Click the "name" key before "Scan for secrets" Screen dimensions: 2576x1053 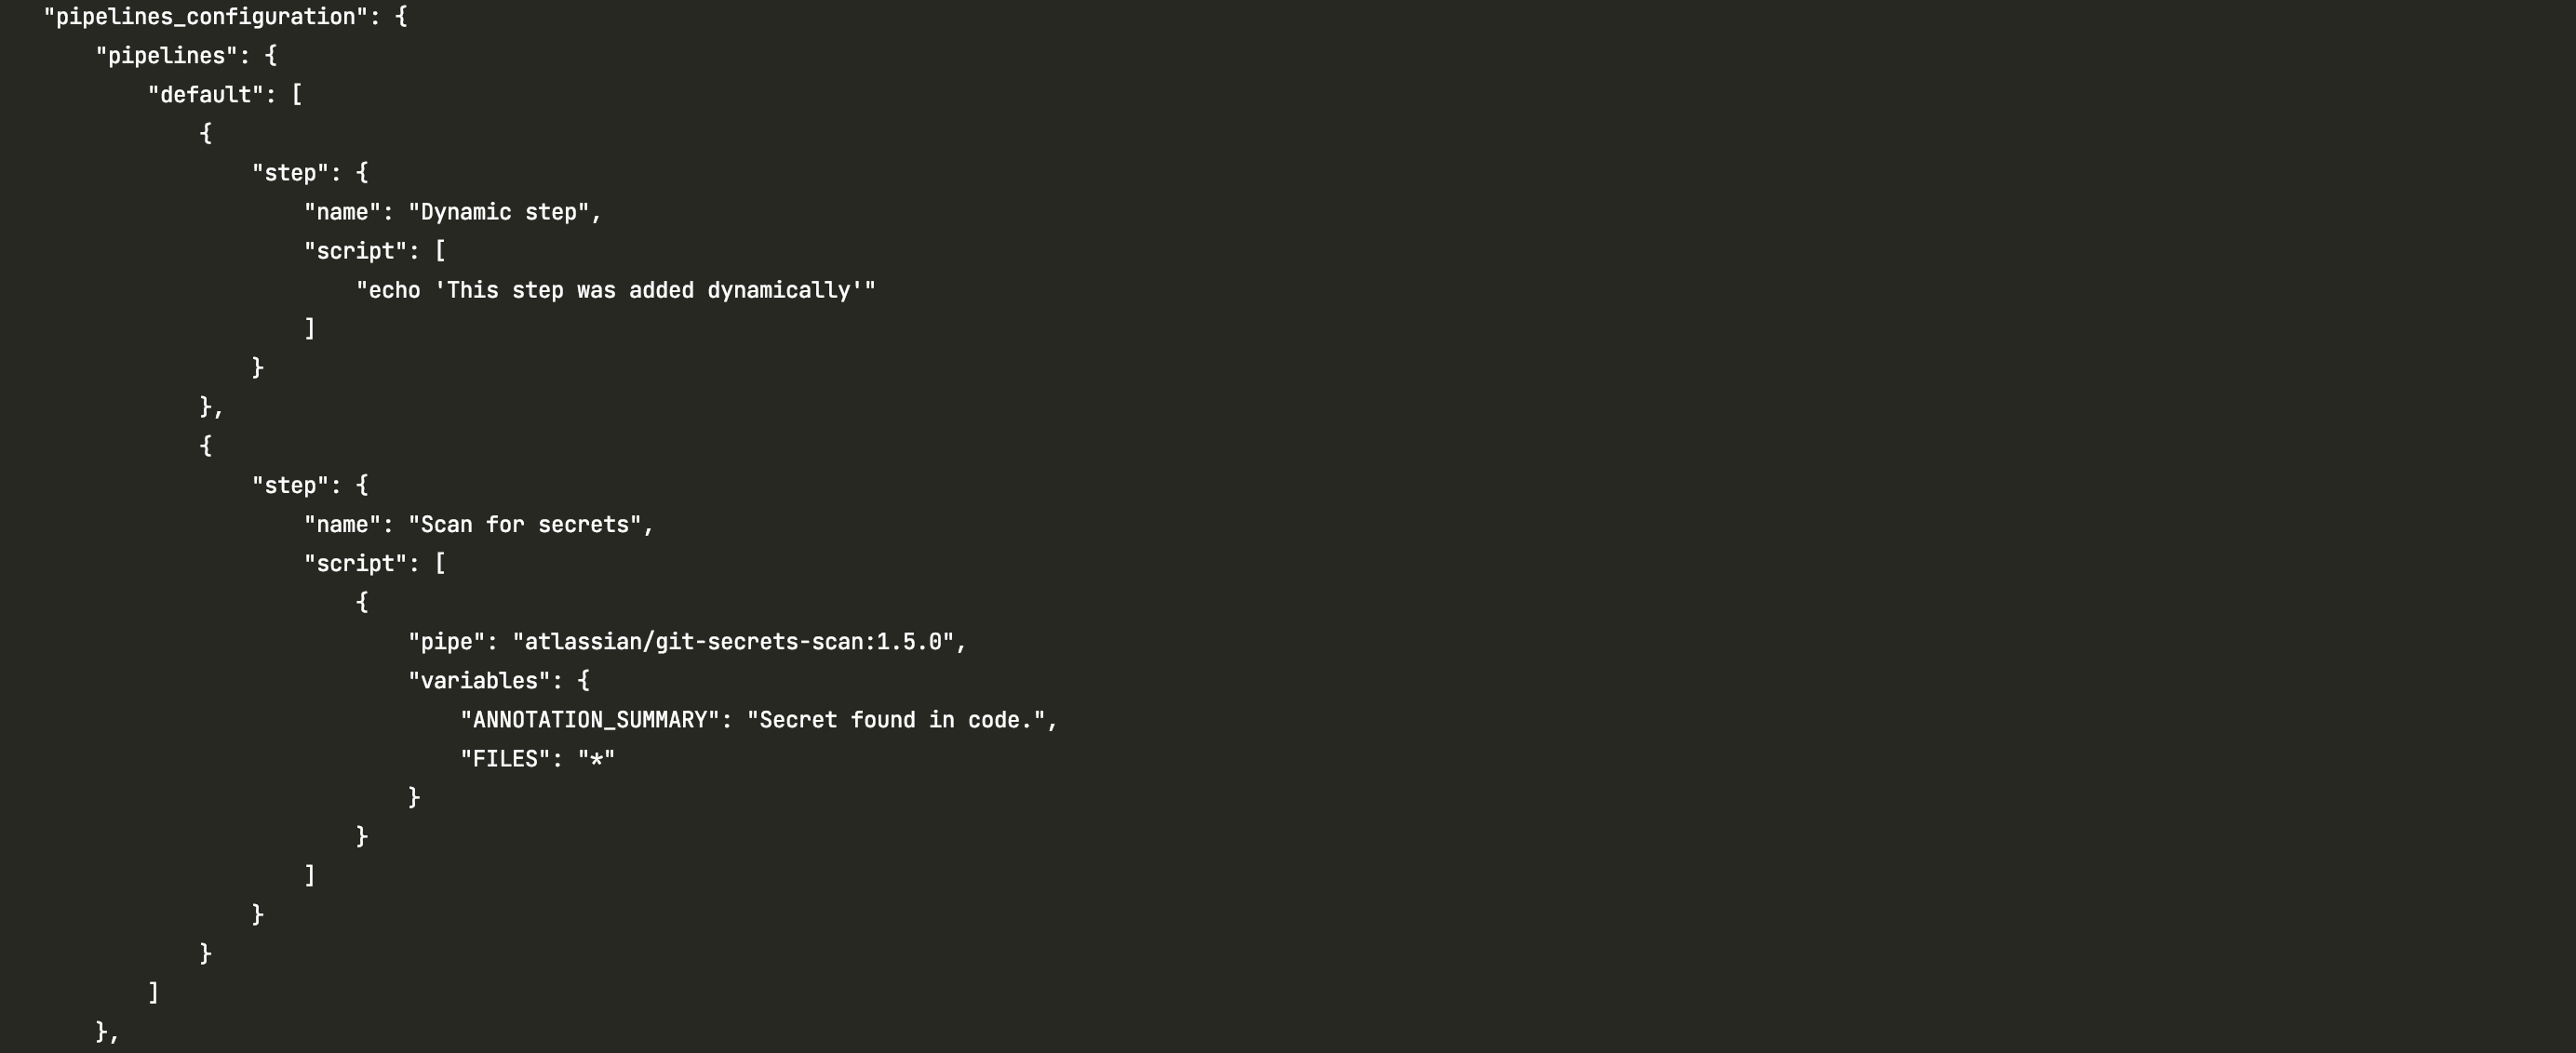tap(342, 524)
